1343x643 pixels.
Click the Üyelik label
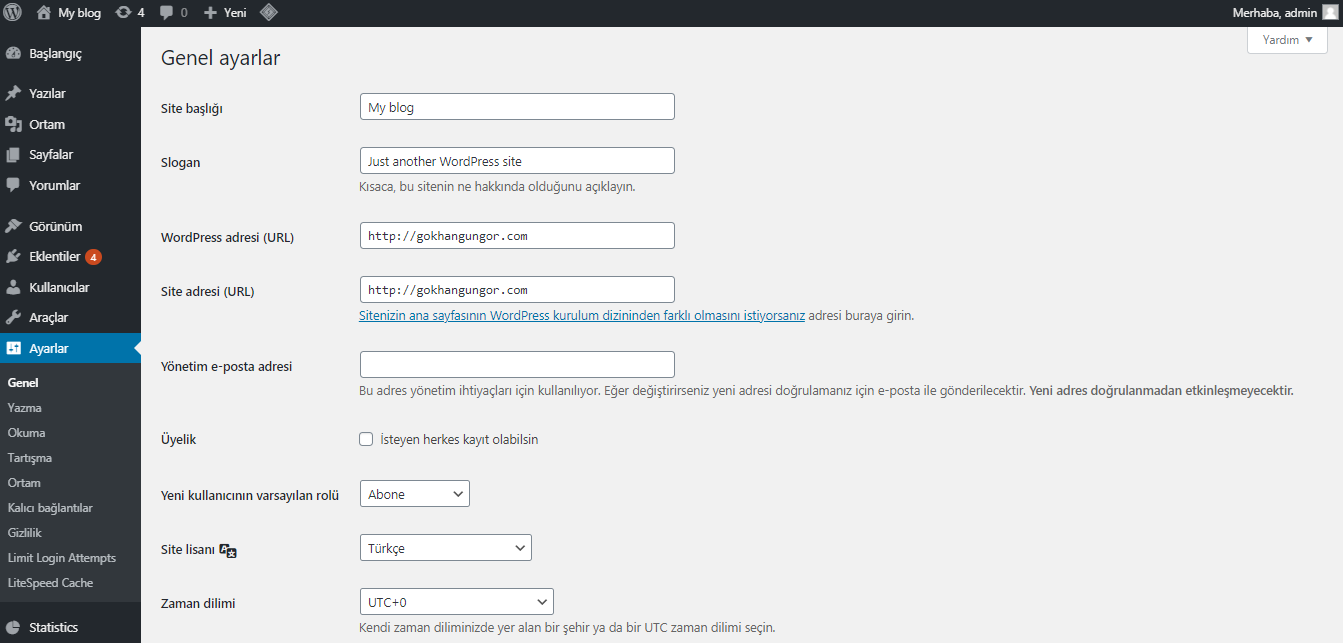pyautogui.click(x=178, y=440)
